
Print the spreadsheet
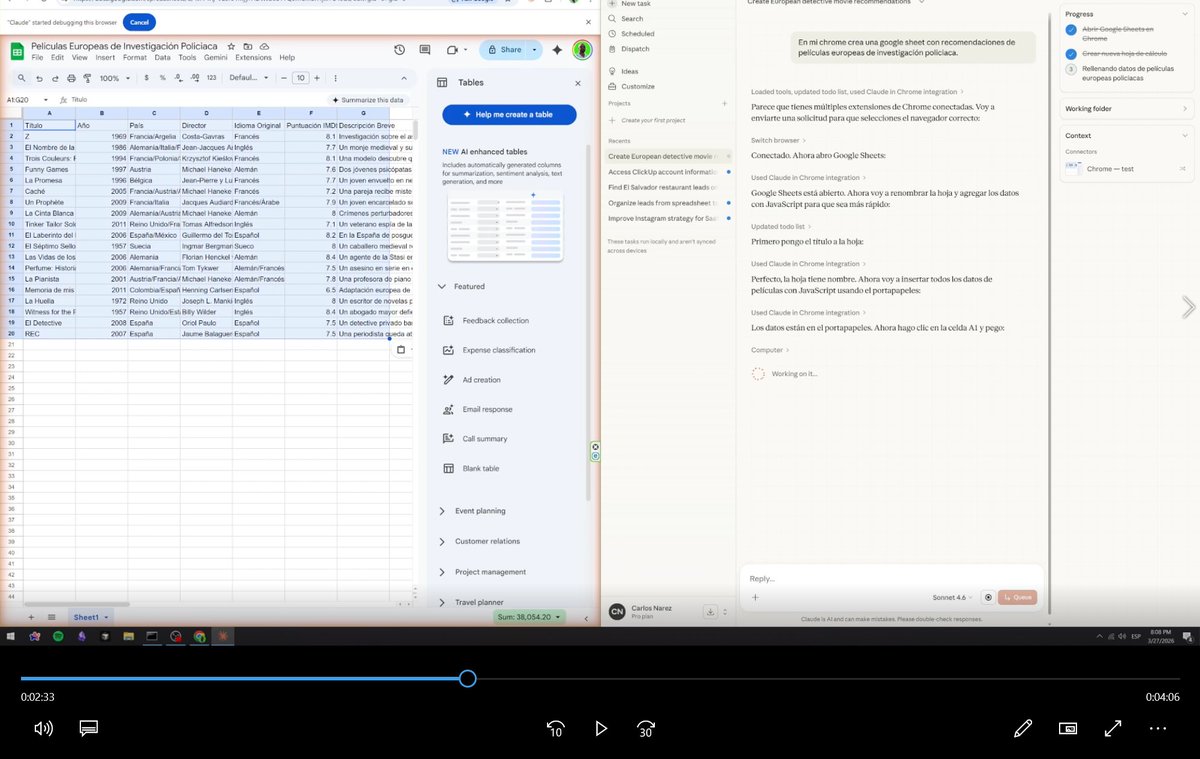pos(70,77)
